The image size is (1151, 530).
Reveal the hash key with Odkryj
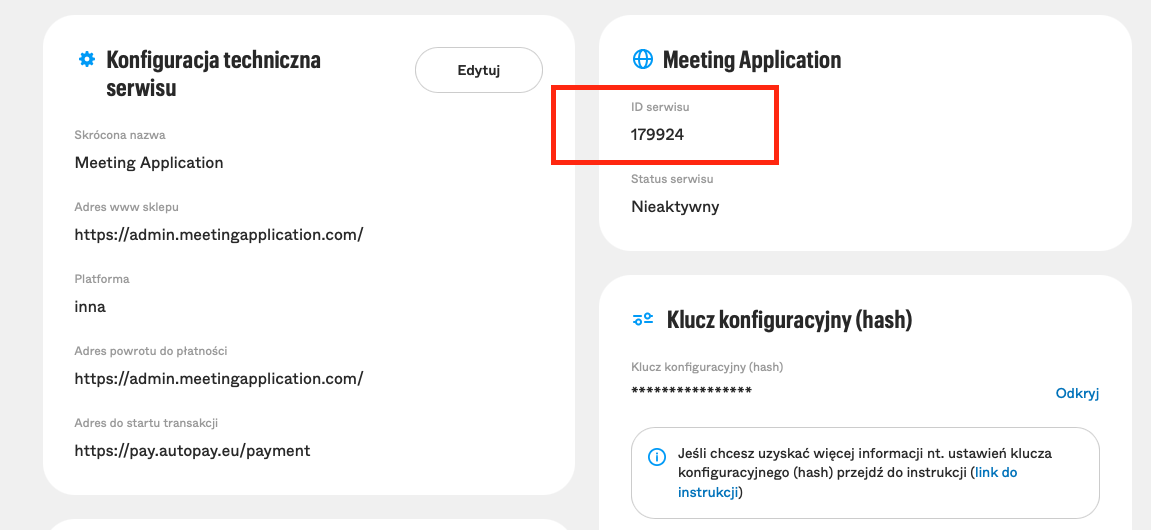click(1077, 393)
